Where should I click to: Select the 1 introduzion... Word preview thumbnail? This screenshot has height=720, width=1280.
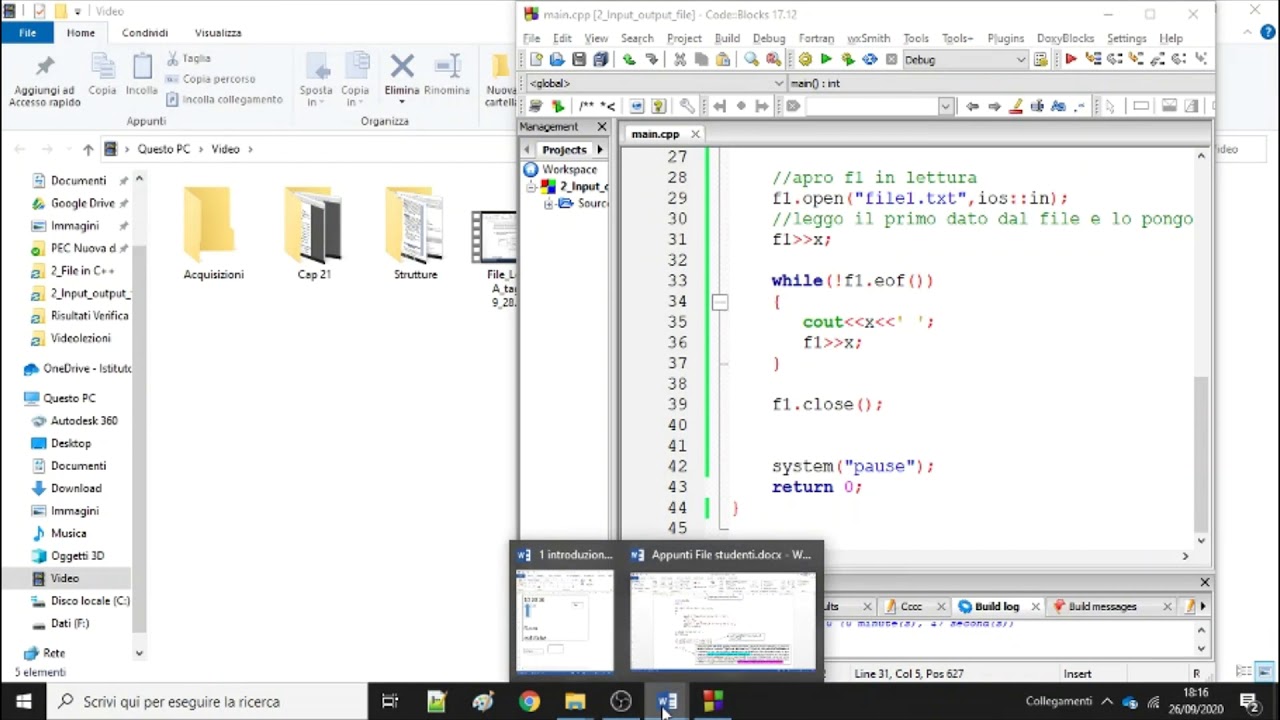tap(564, 609)
